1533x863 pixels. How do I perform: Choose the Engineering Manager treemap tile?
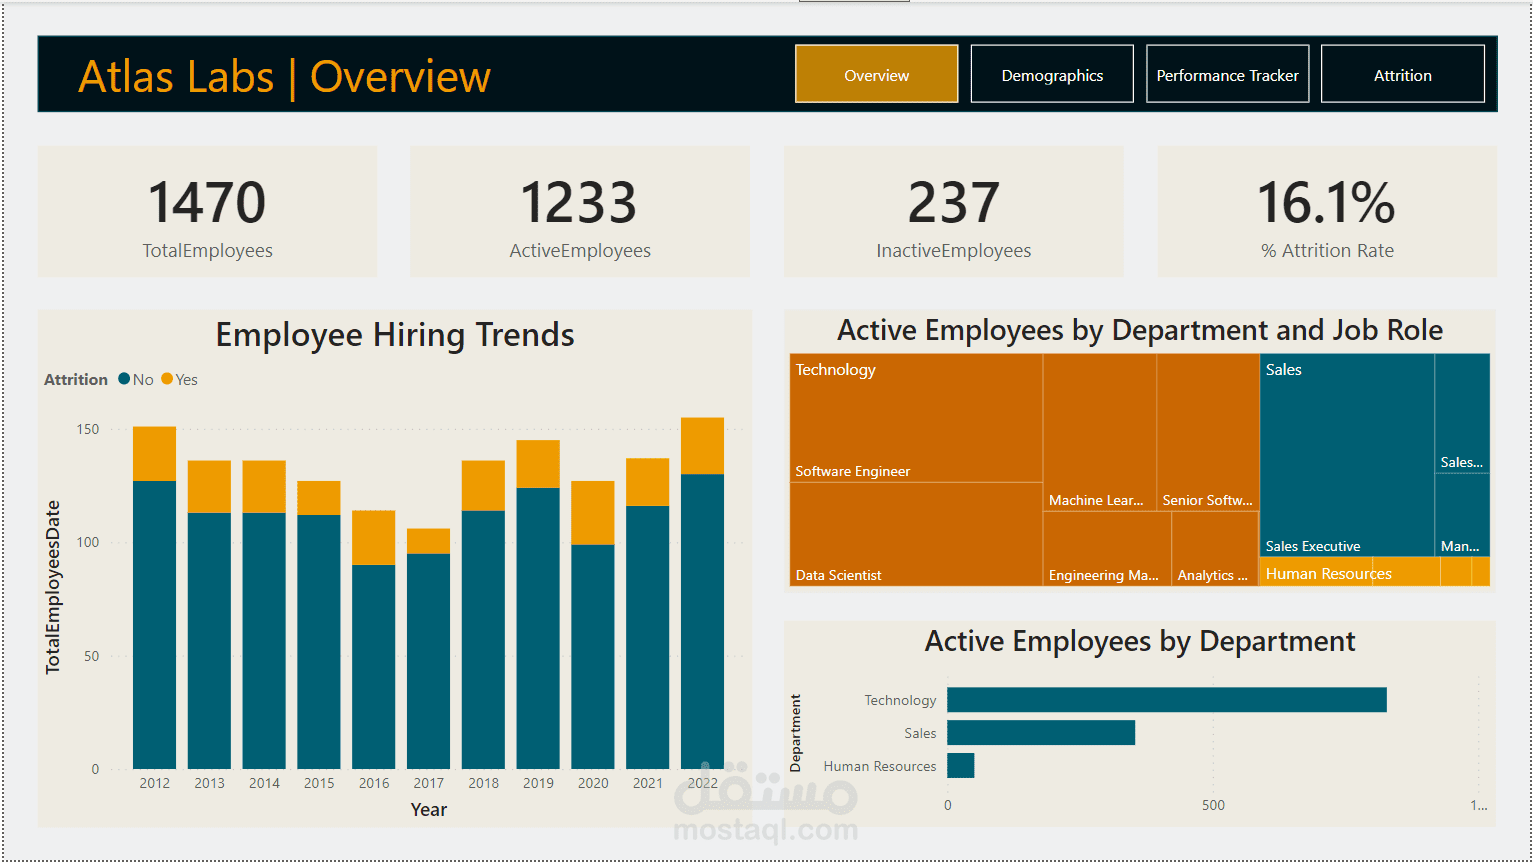click(x=1107, y=548)
